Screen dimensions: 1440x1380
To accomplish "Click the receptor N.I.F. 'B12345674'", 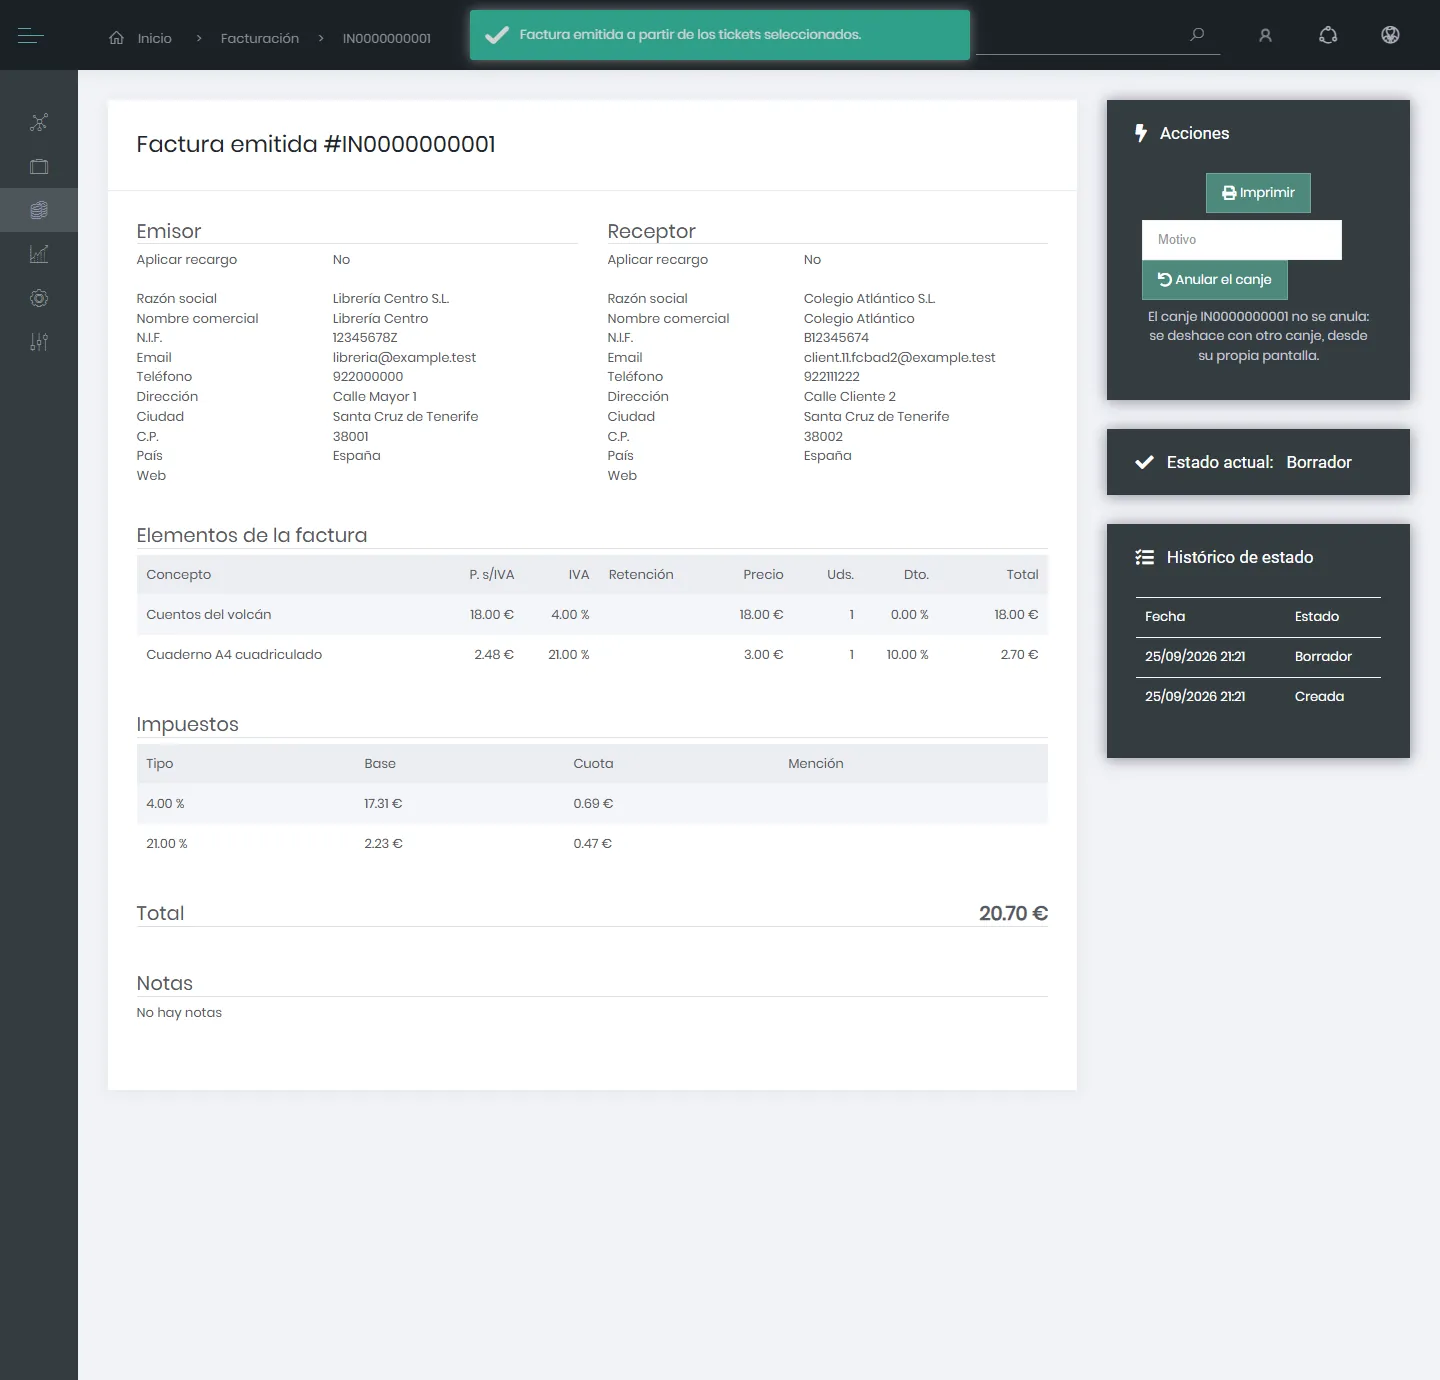I will pyautogui.click(x=836, y=338).
